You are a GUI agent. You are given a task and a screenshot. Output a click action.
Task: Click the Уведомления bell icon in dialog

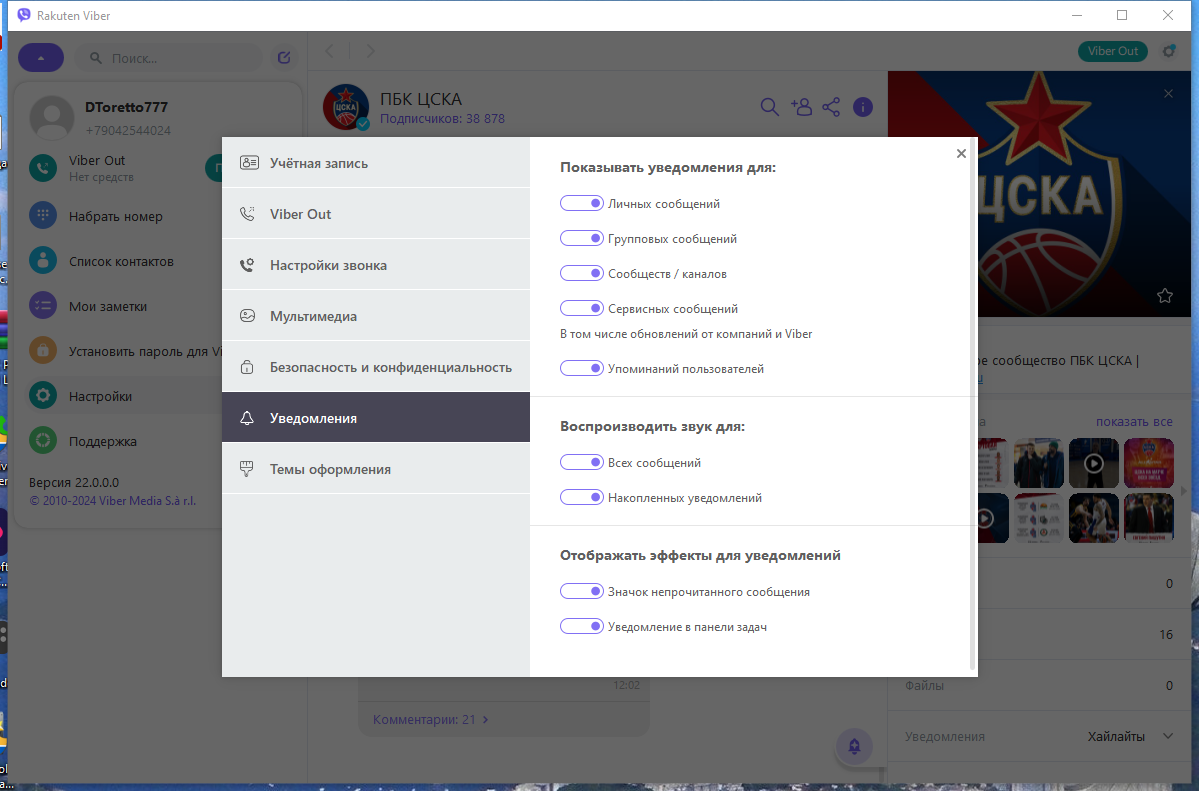coord(247,418)
